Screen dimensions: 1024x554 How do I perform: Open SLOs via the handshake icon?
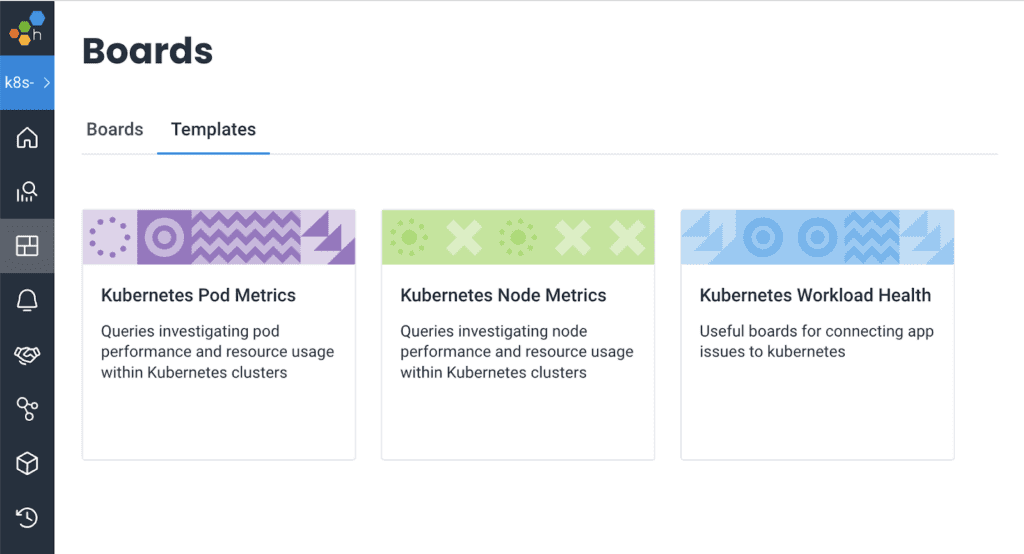pos(27,354)
